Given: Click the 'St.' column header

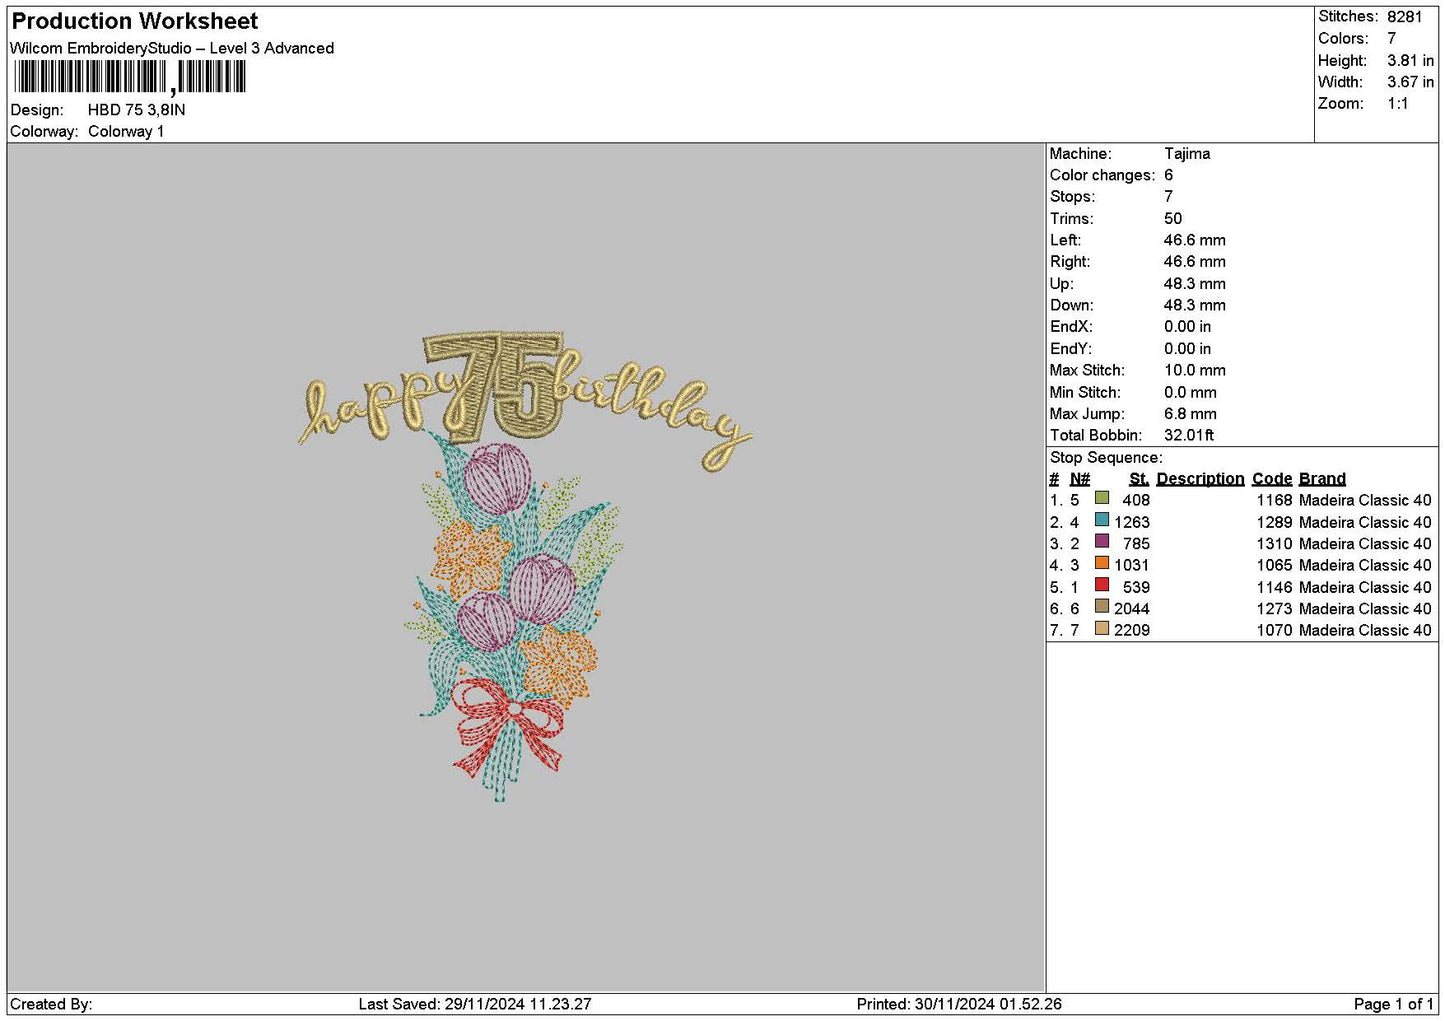Looking at the screenshot, I should tap(1139, 479).
